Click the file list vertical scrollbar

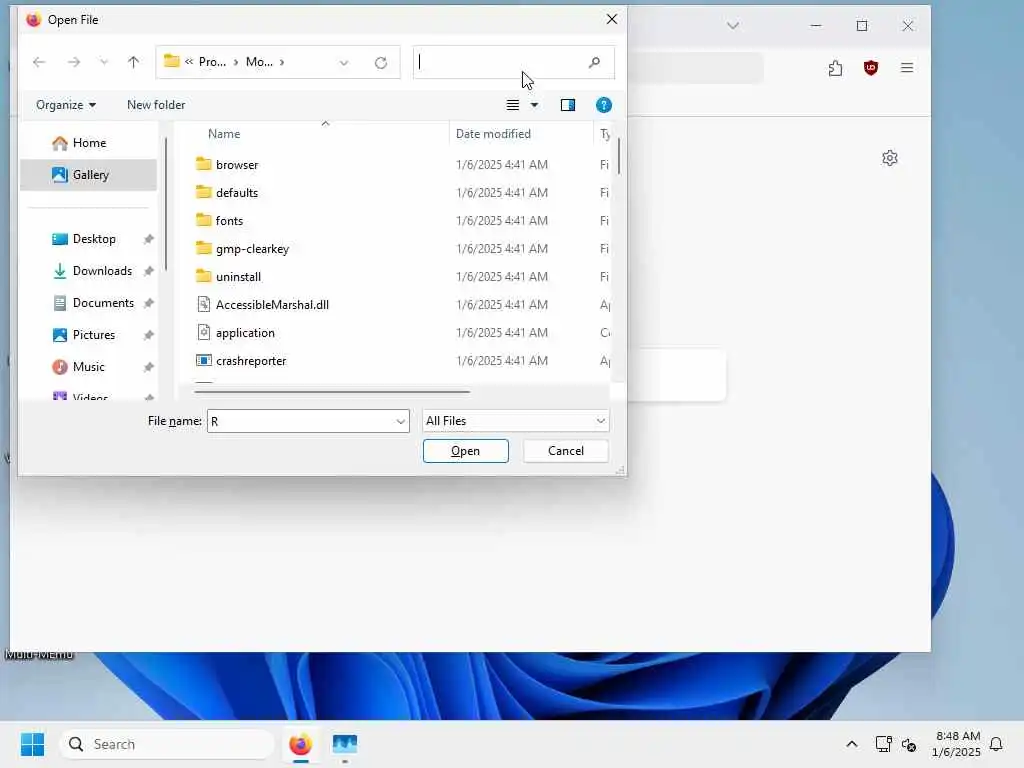click(618, 157)
